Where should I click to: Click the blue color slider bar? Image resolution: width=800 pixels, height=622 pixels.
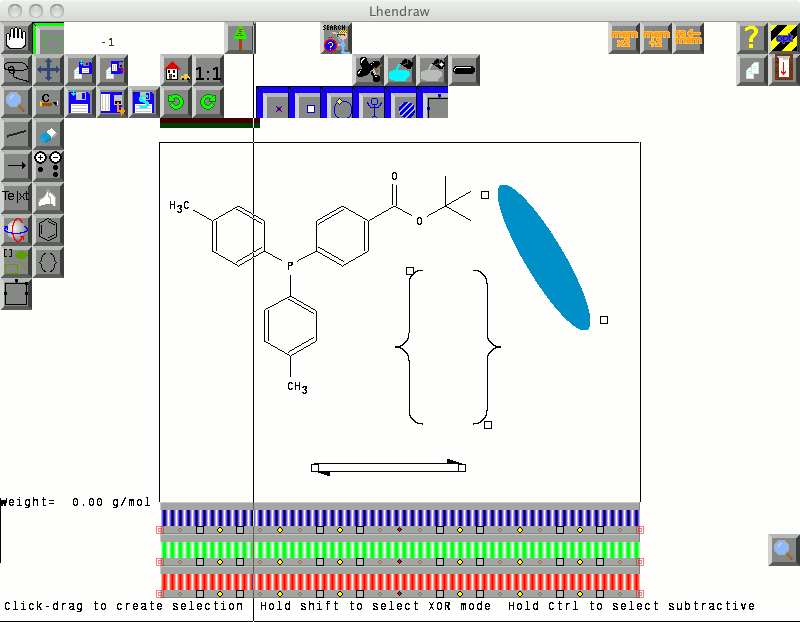400,517
